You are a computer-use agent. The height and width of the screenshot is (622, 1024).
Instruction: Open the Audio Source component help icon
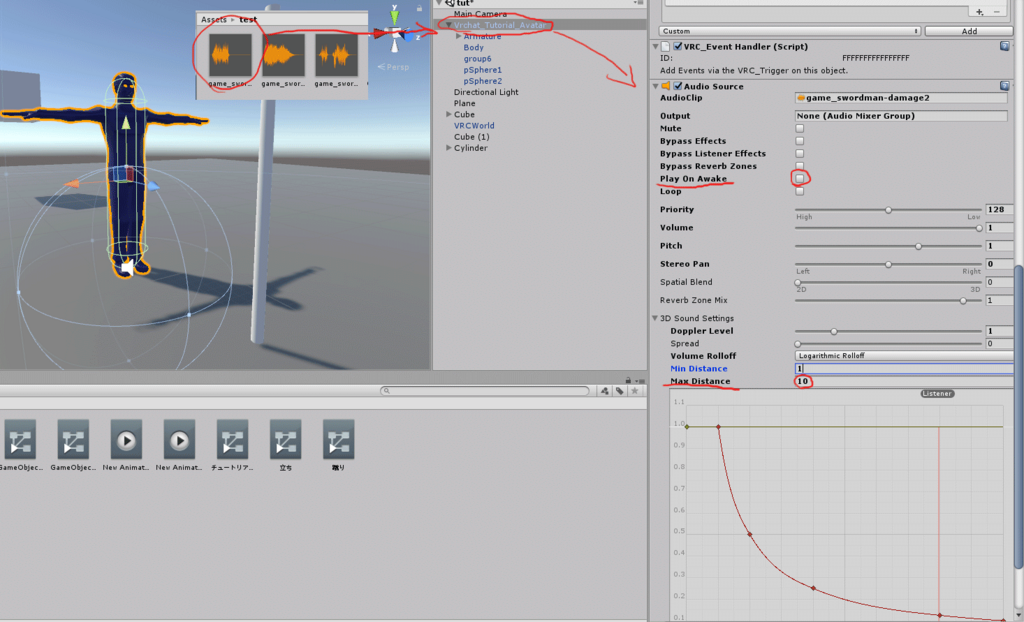point(1004,86)
